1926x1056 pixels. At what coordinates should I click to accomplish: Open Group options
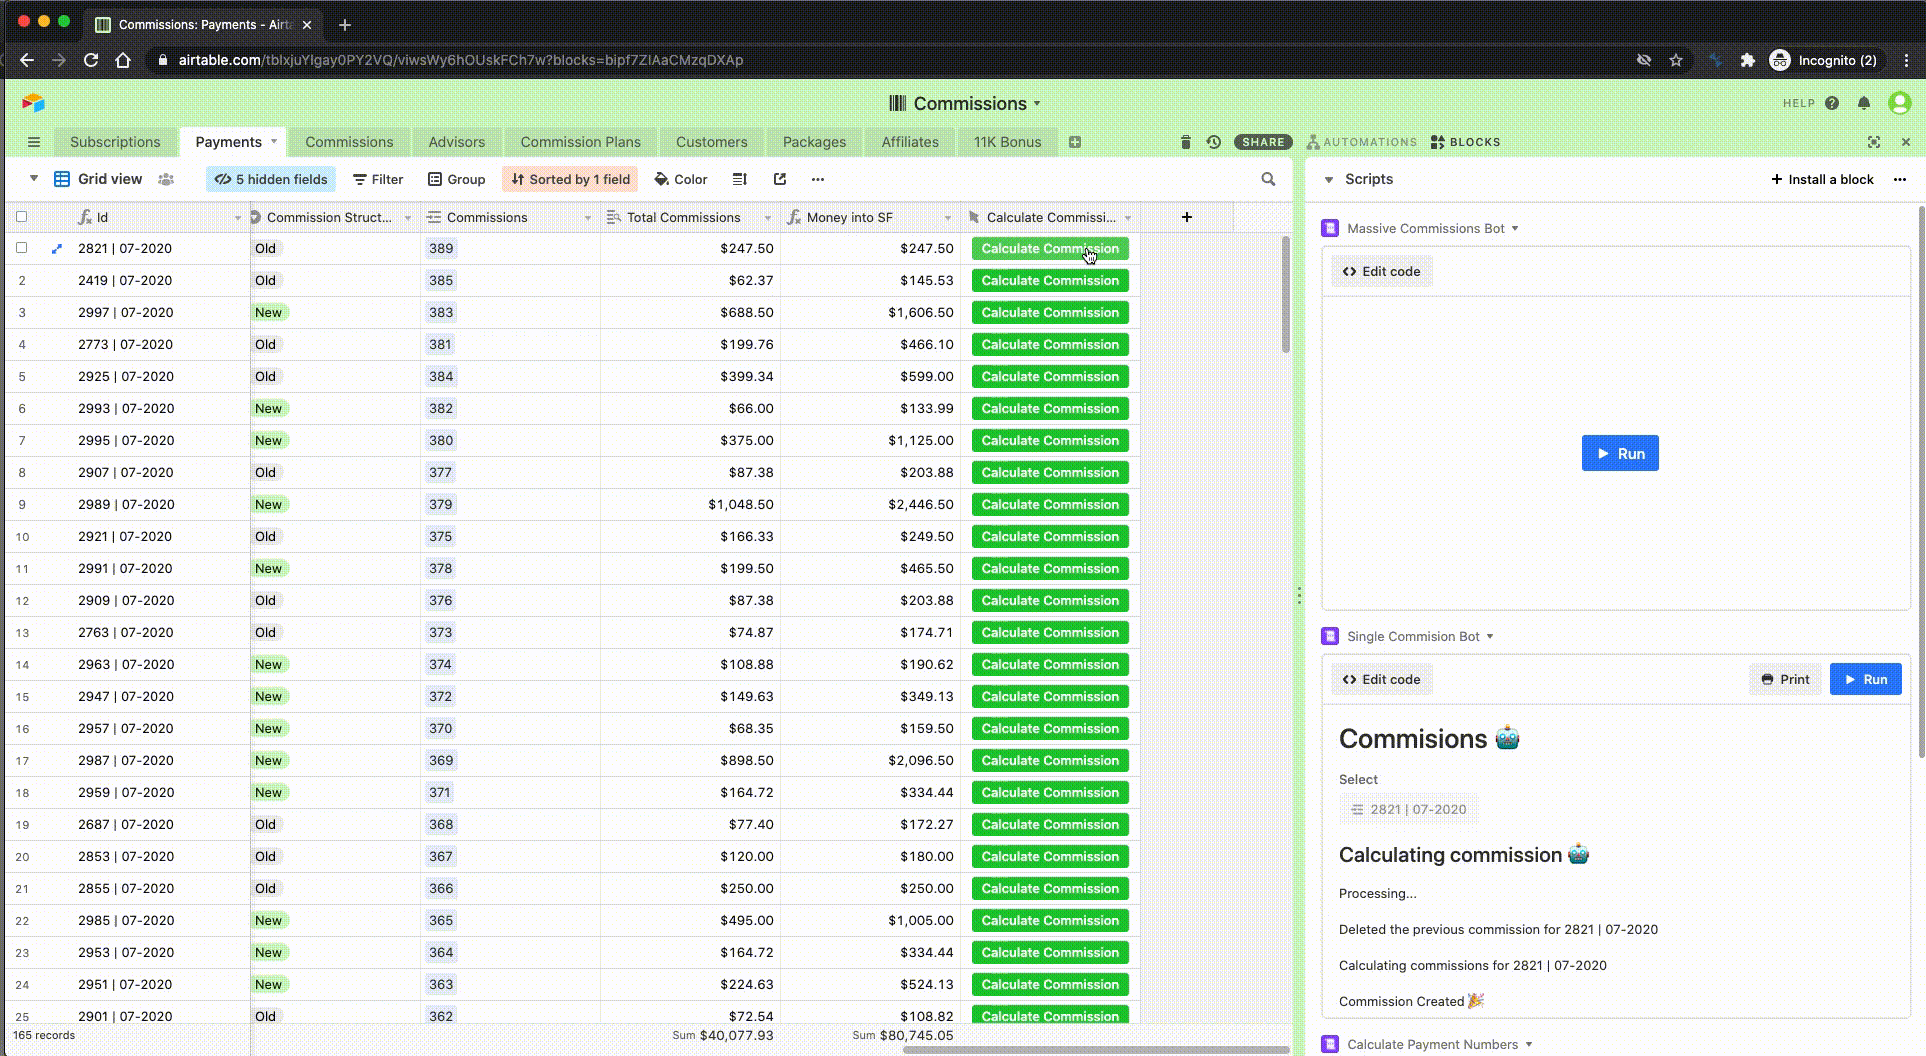tap(456, 179)
